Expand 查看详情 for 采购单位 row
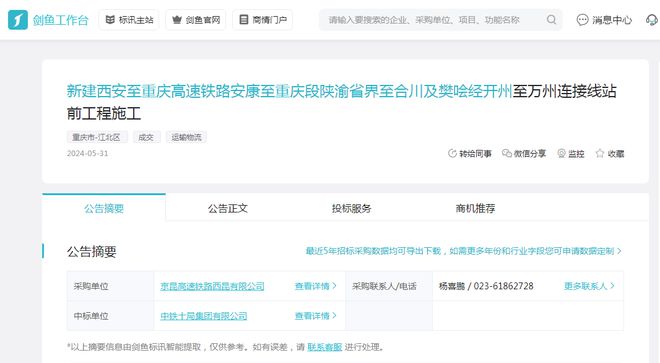Image resolution: width=660 pixels, height=363 pixels. pyautogui.click(x=316, y=286)
